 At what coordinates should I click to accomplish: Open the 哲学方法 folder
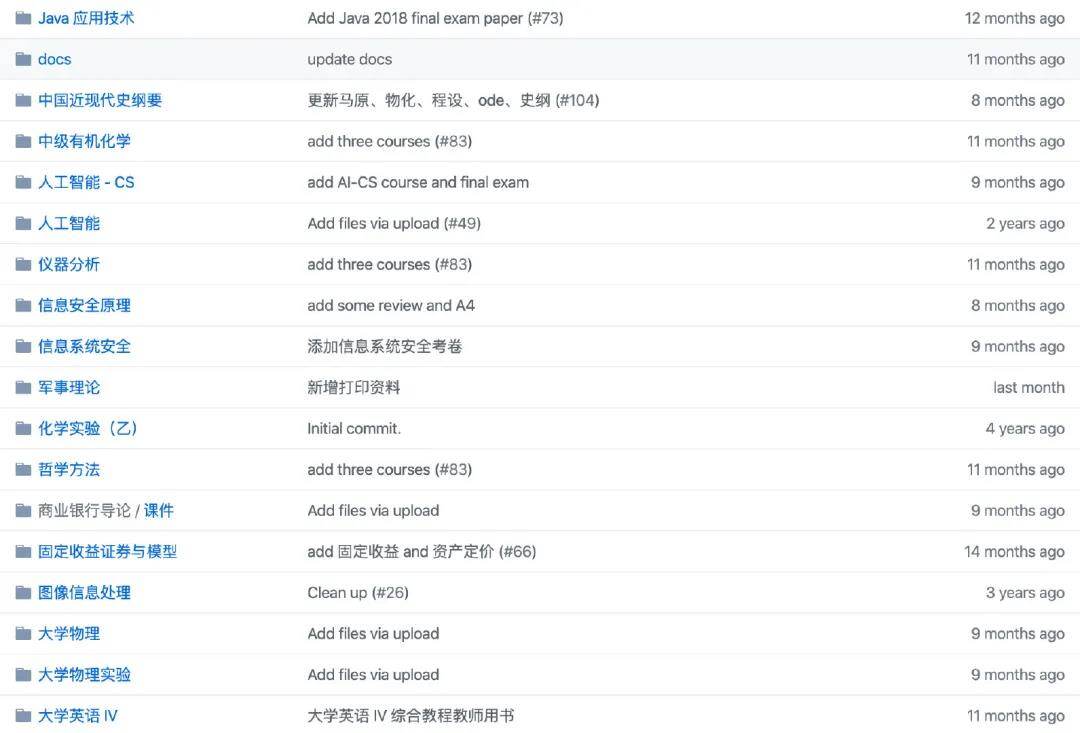pyautogui.click(x=69, y=469)
